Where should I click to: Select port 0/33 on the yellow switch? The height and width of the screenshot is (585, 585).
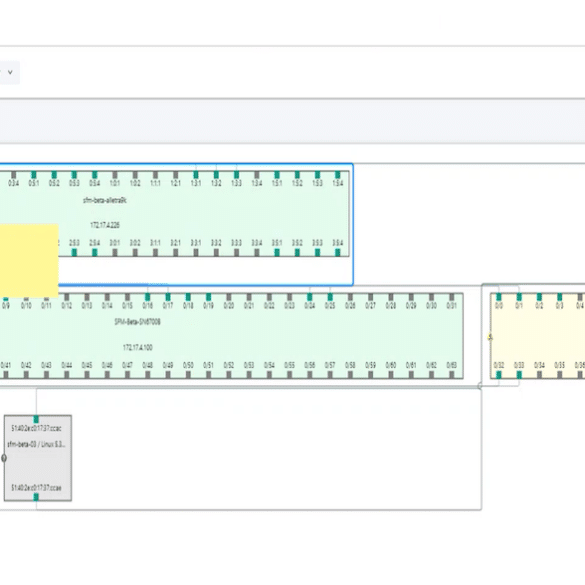(519, 375)
